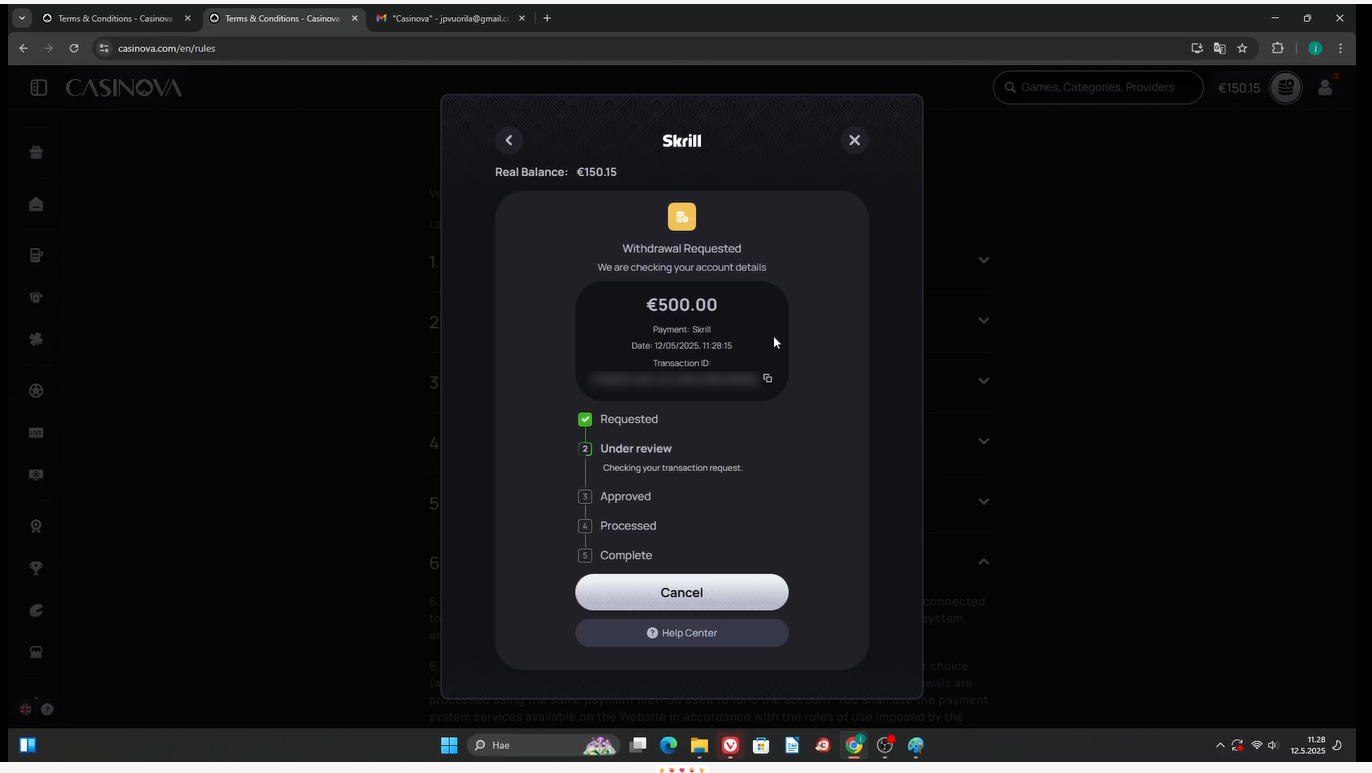Expand terms section 1
The width and height of the screenshot is (1372, 773).
(984, 260)
